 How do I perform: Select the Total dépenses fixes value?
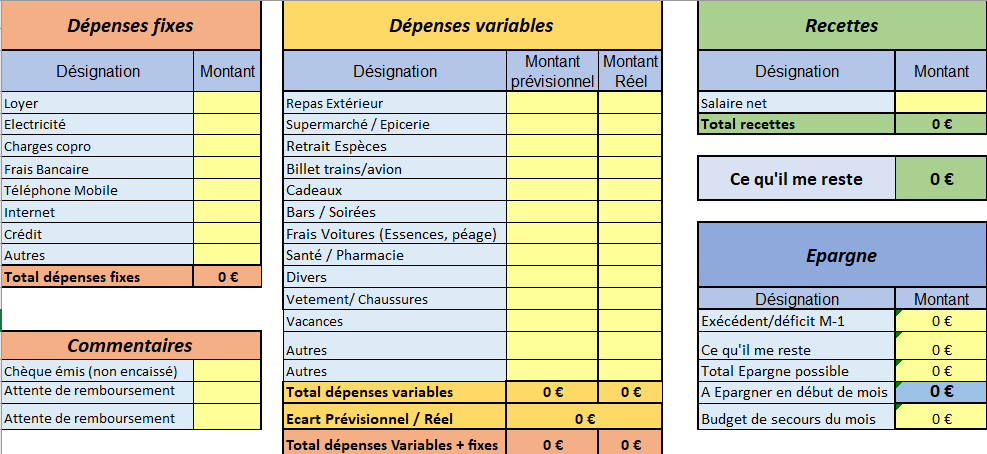(x=227, y=276)
